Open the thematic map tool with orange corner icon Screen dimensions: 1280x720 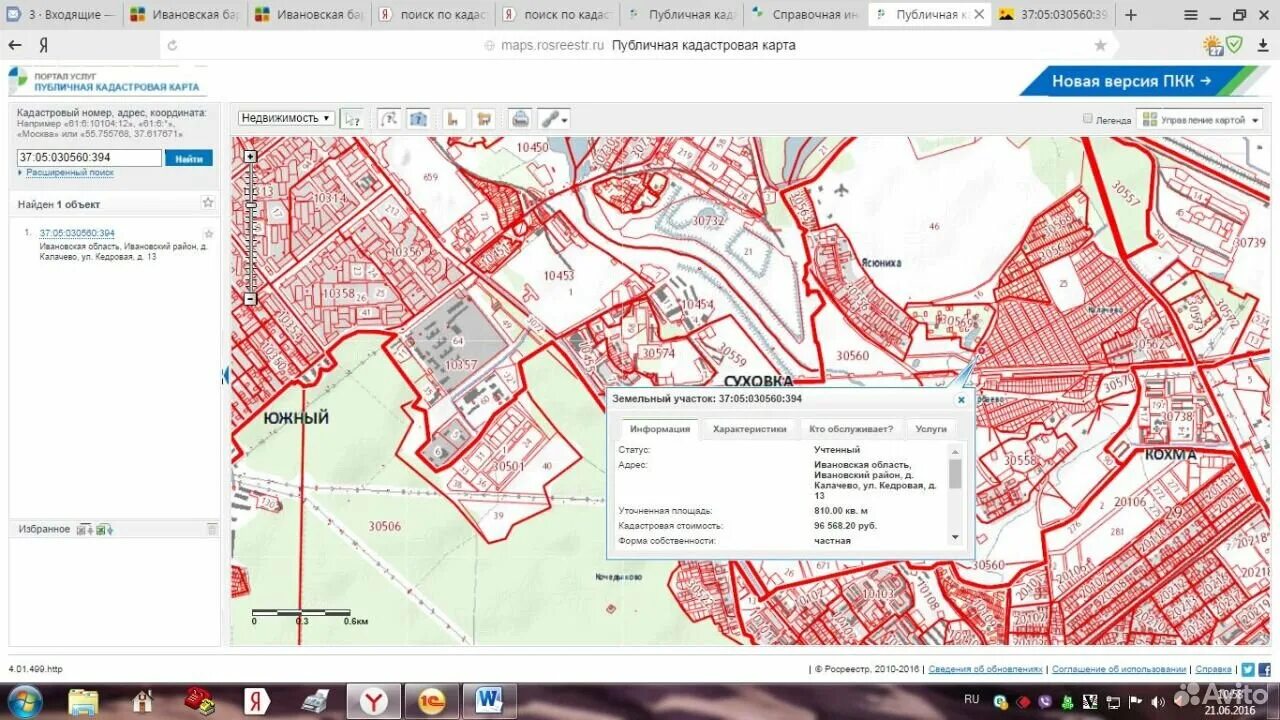[454, 118]
